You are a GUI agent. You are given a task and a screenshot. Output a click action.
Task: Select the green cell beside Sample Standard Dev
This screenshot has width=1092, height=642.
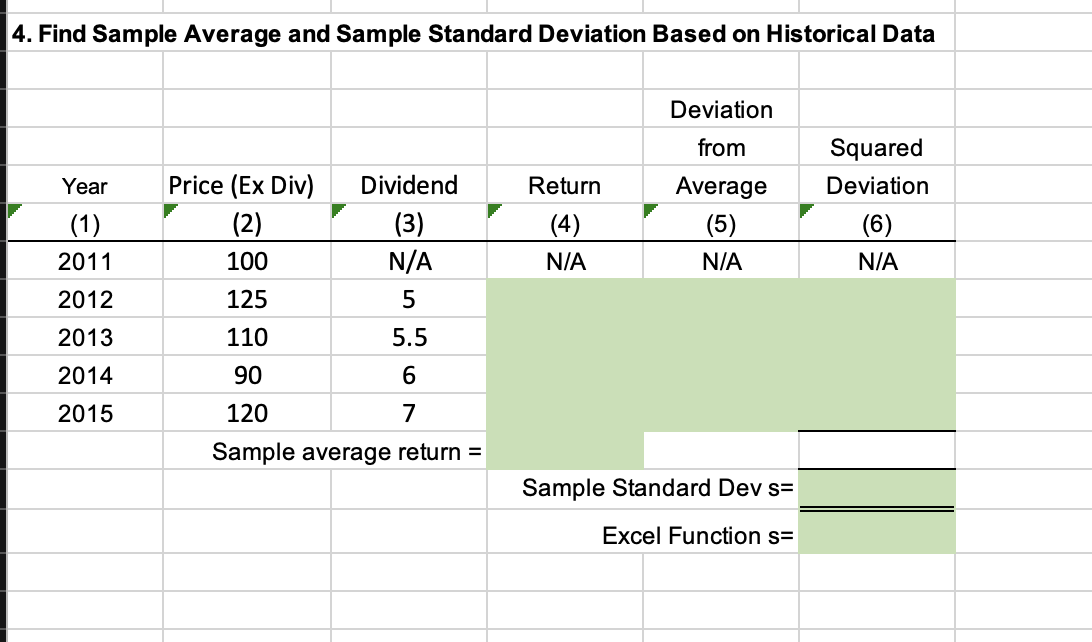pyautogui.click(x=878, y=489)
